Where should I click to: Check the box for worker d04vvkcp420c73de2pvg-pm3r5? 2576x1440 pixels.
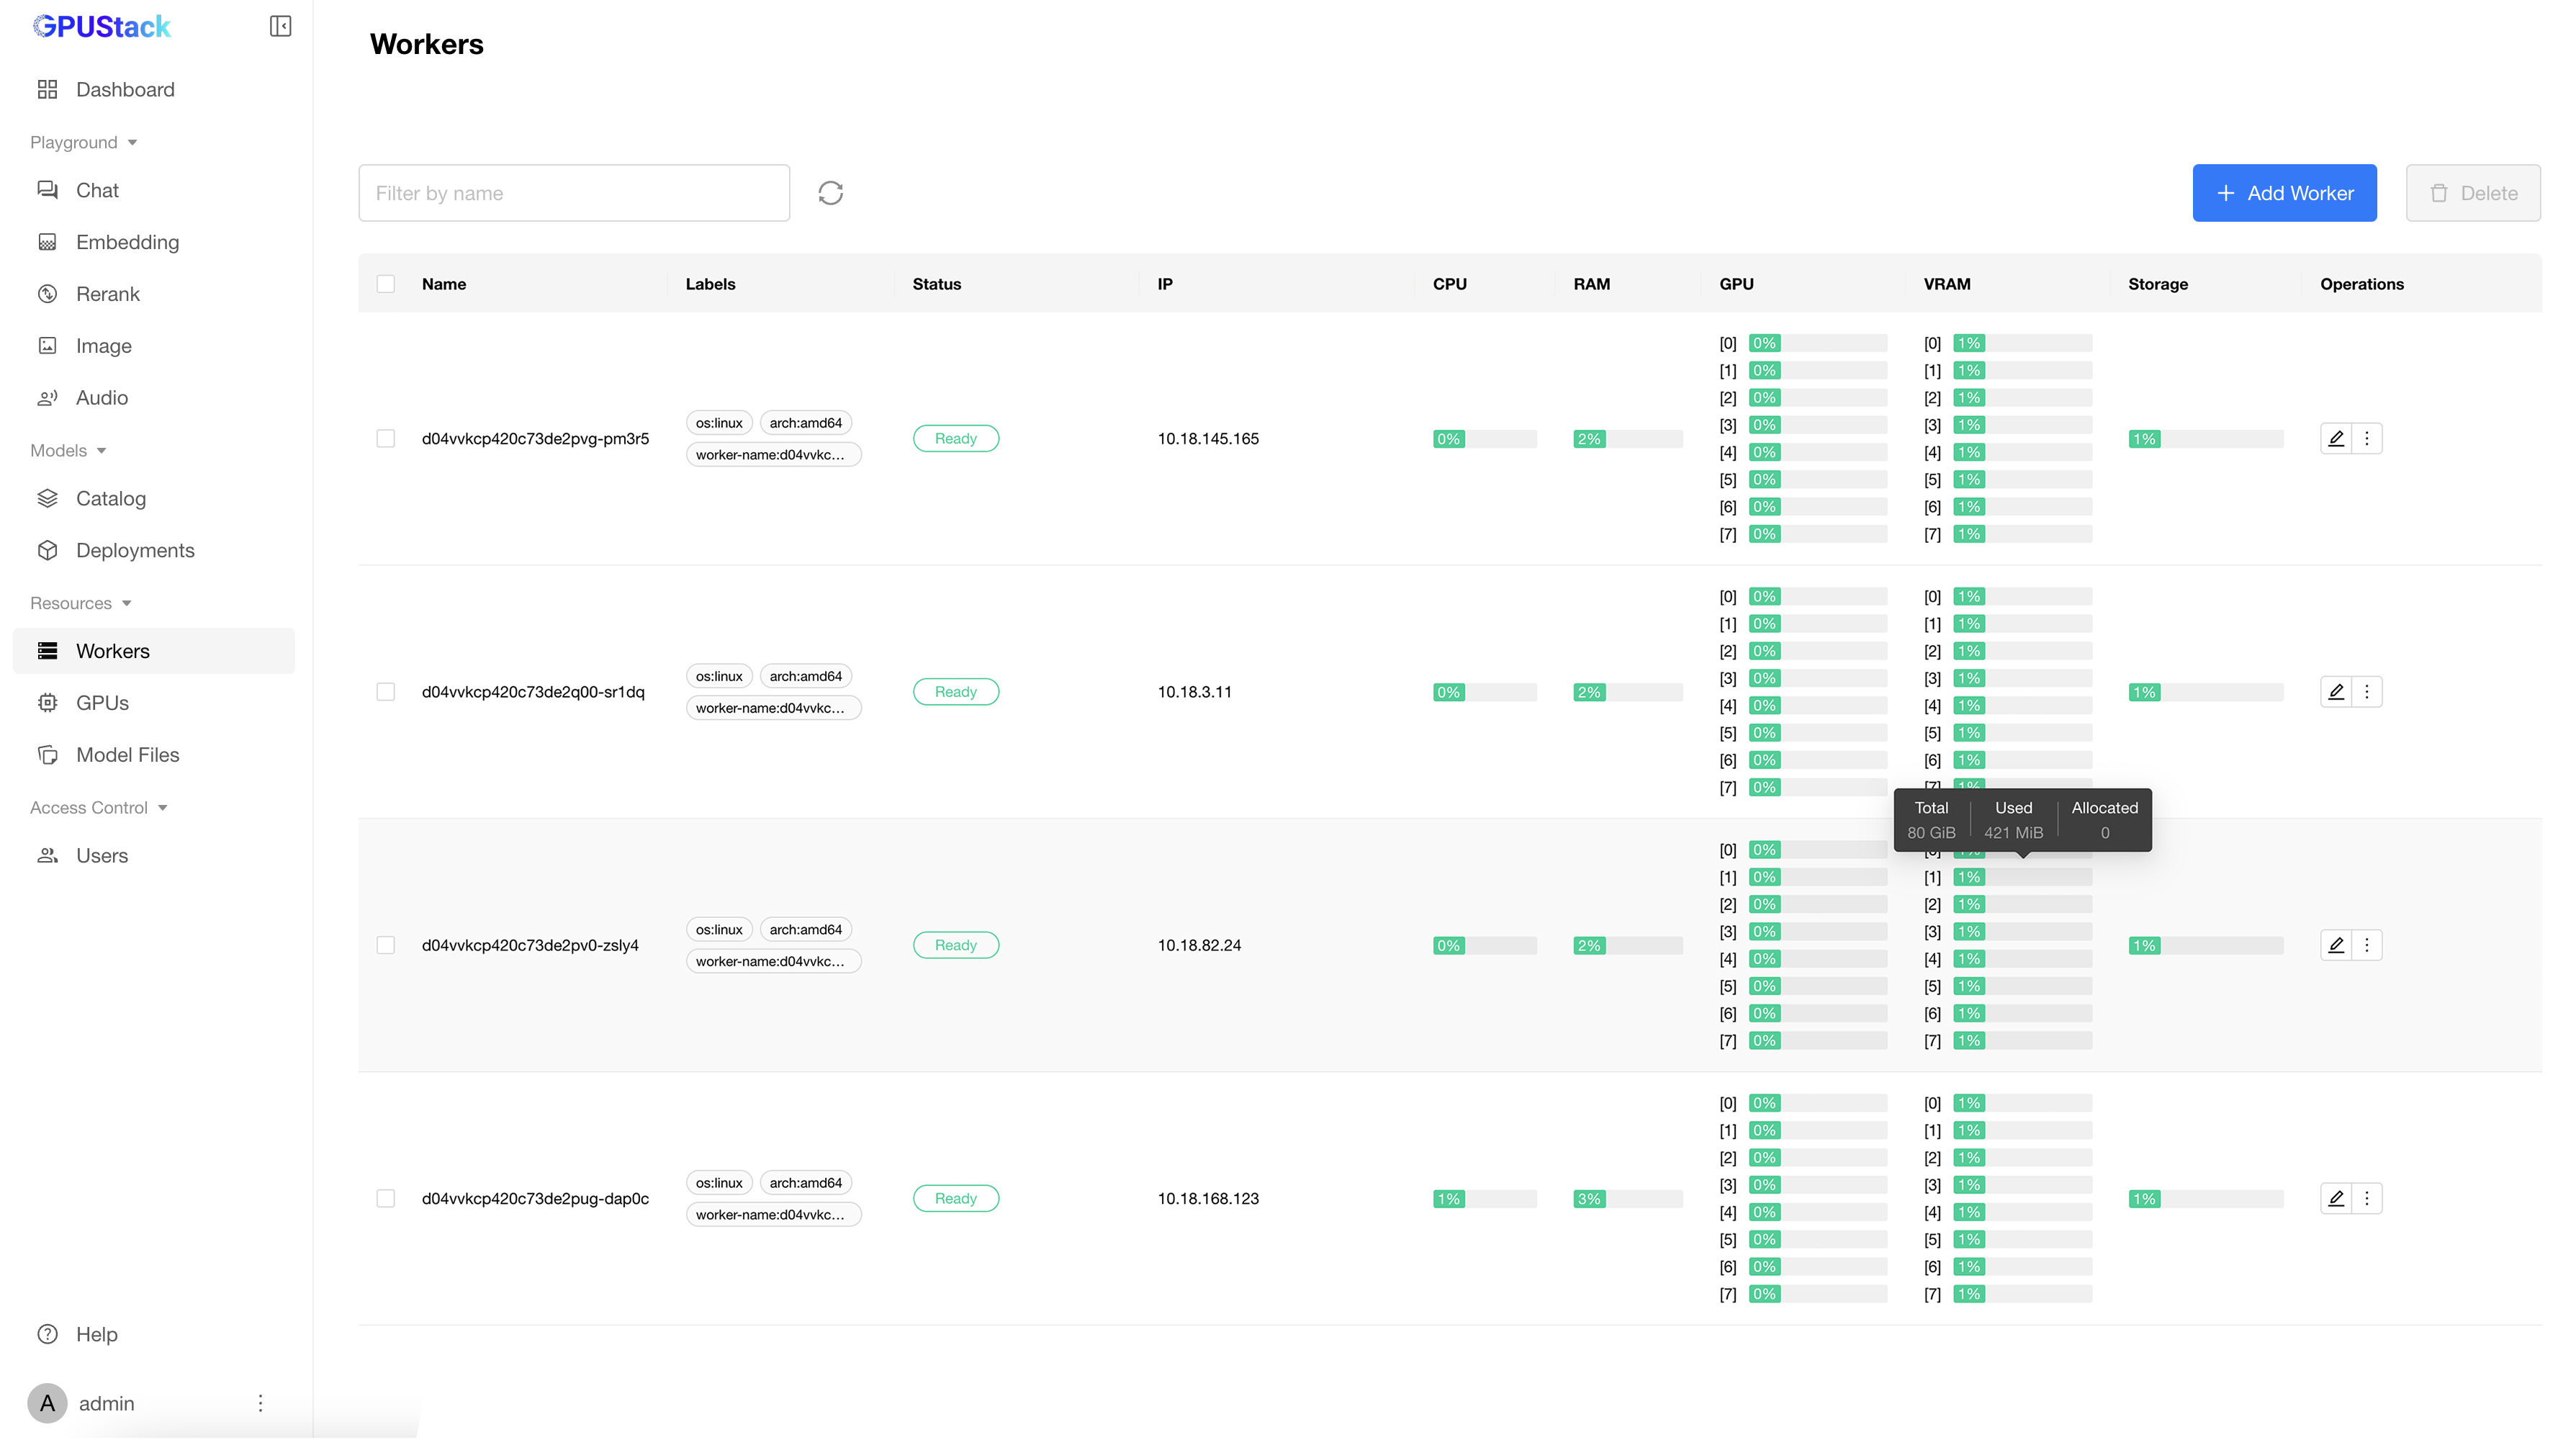[385, 438]
